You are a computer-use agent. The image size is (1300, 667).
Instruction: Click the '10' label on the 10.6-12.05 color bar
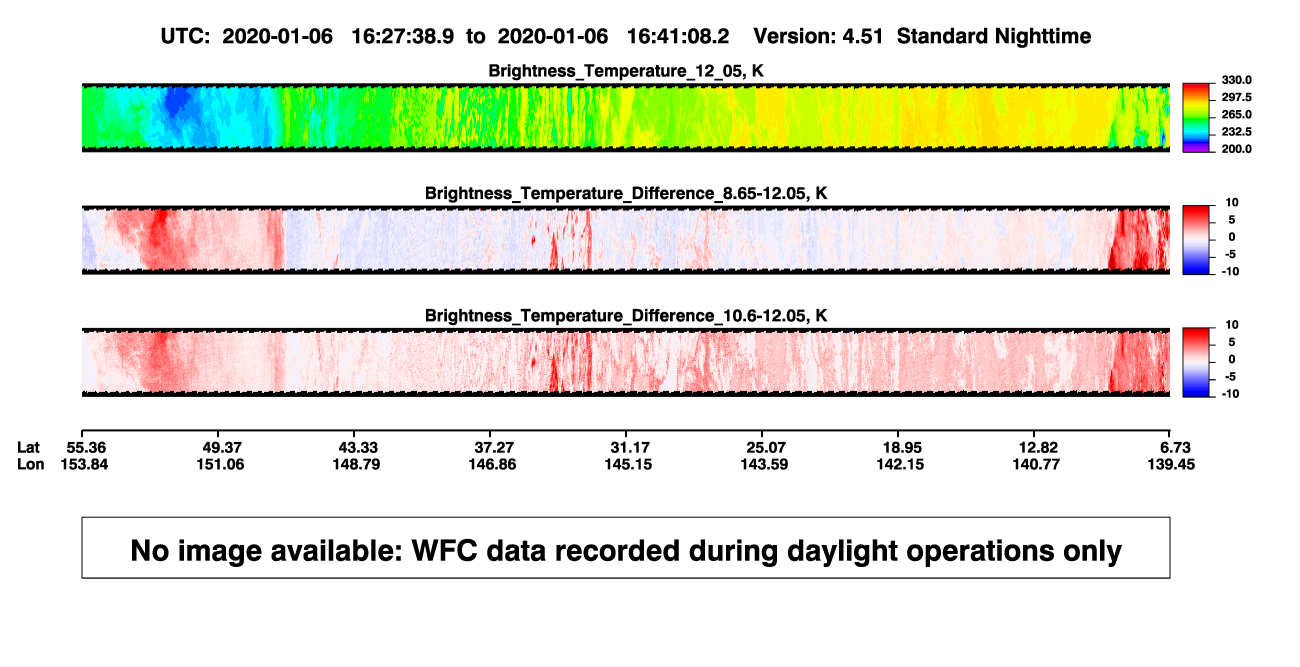pos(1232,325)
